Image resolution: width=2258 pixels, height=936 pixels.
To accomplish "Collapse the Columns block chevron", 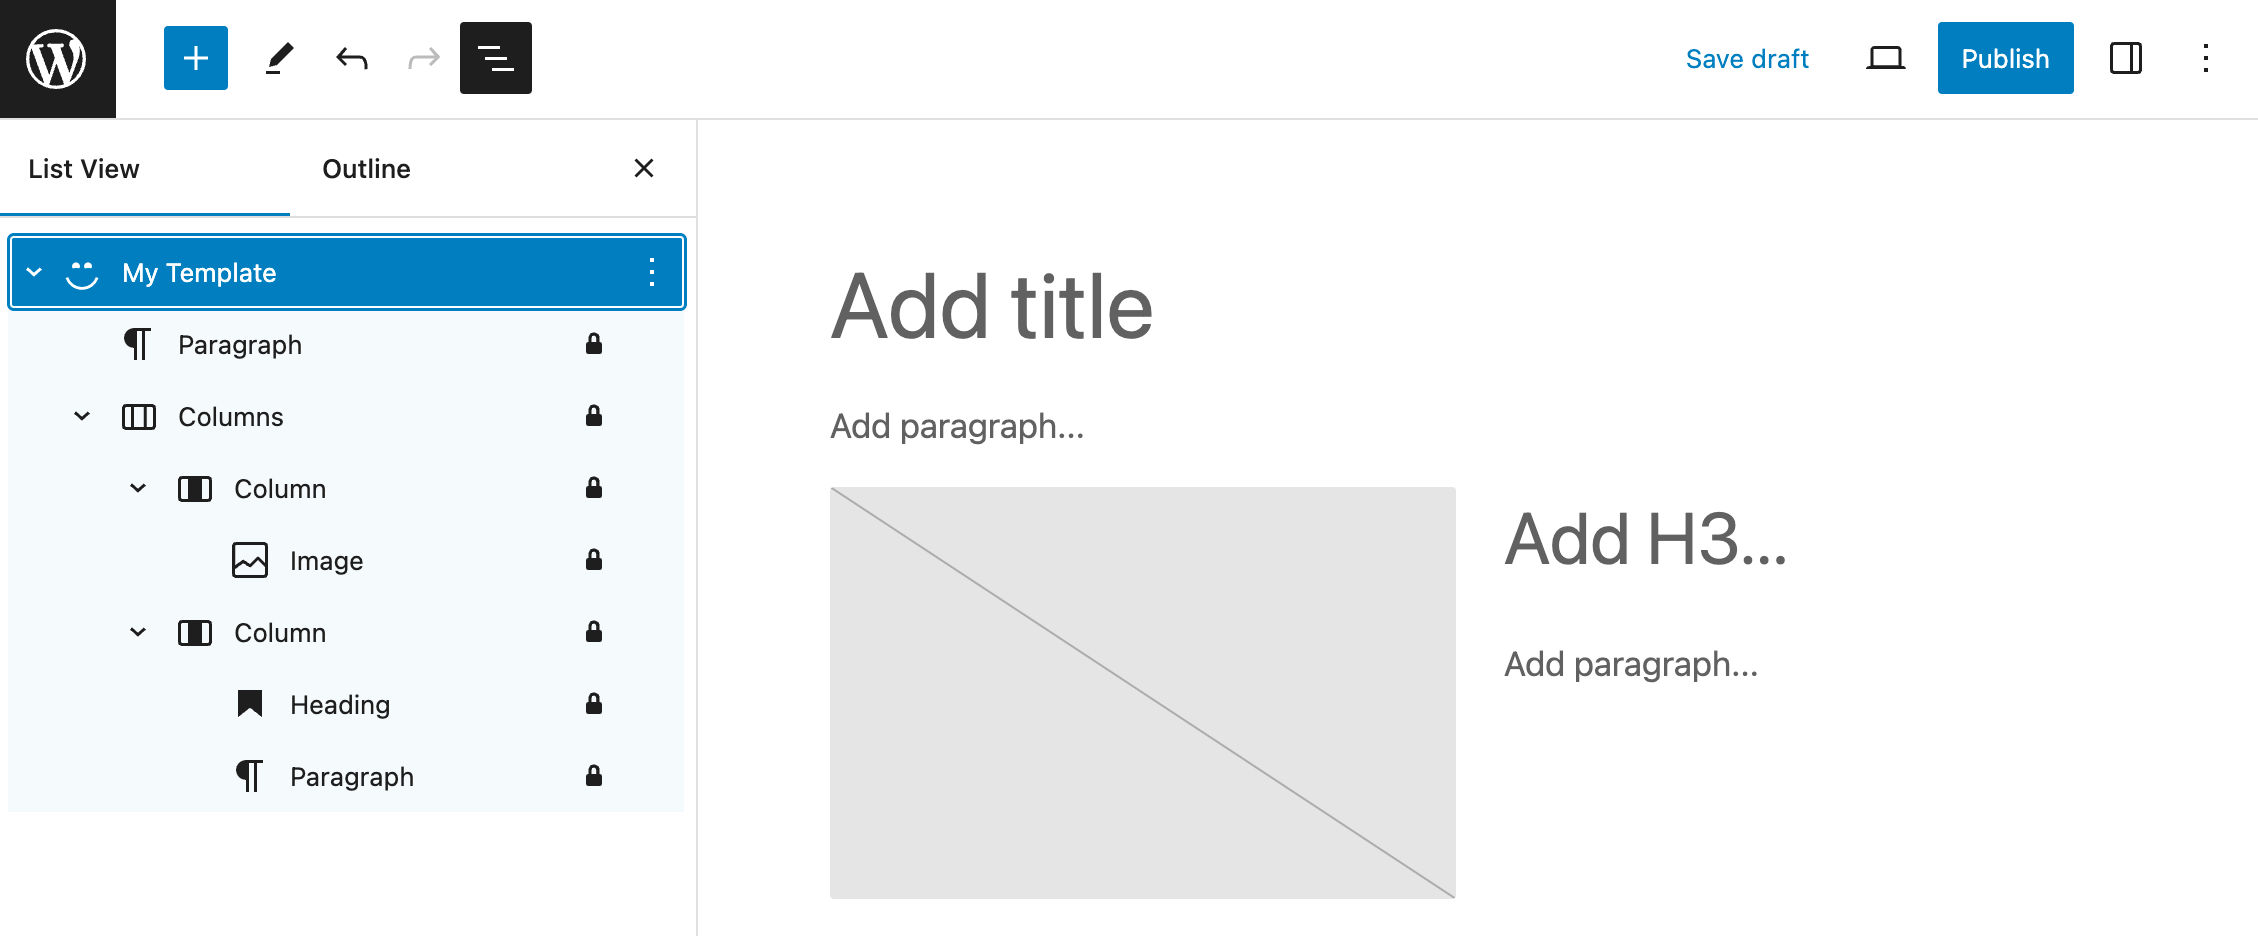I will [82, 416].
